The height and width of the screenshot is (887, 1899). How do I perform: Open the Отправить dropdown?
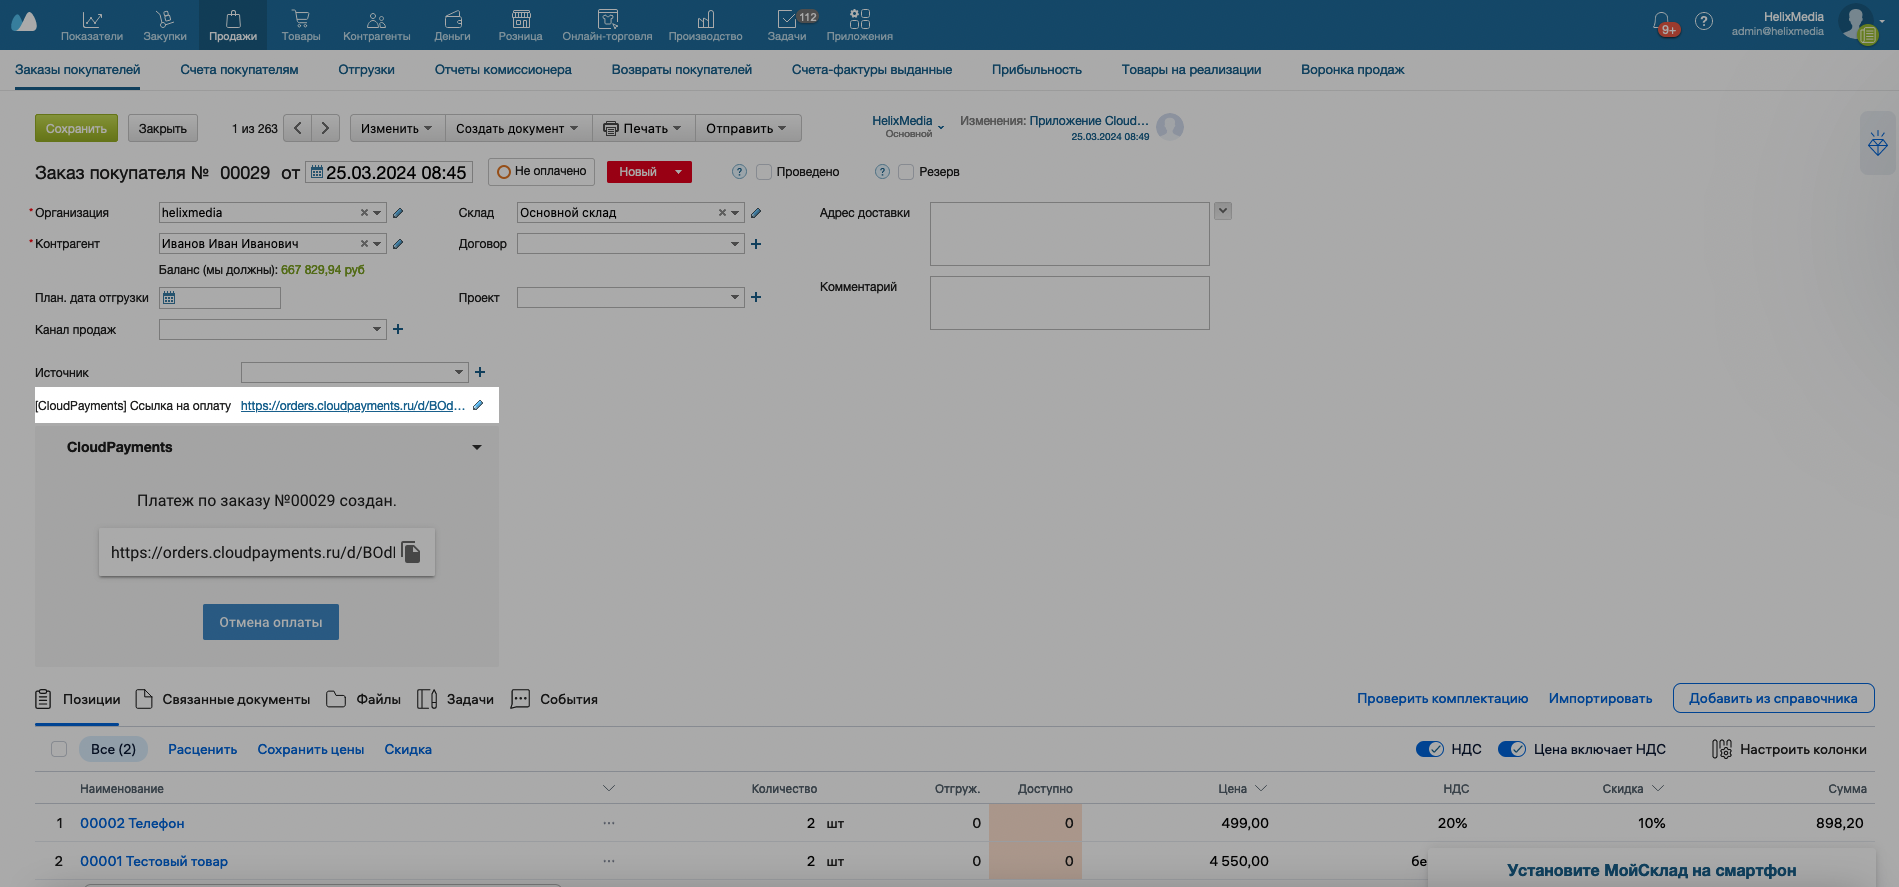pyautogui.click(x=747, y=128)
